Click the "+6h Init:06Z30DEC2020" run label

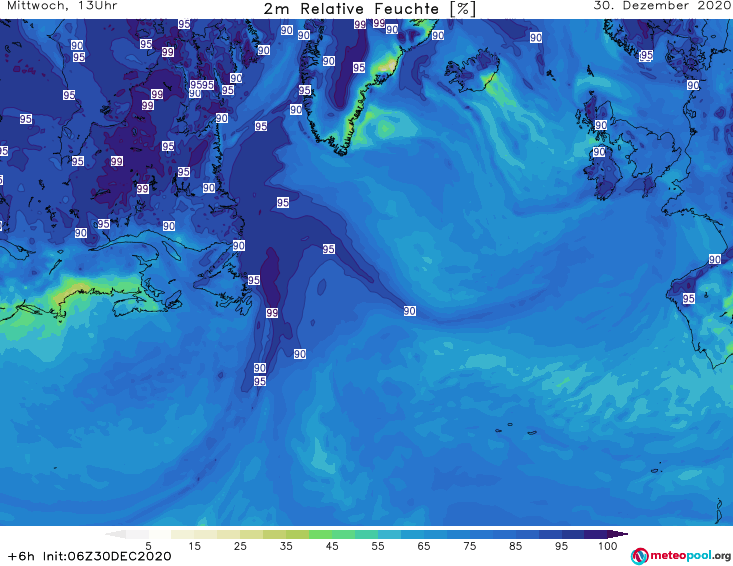coord(89,556)
